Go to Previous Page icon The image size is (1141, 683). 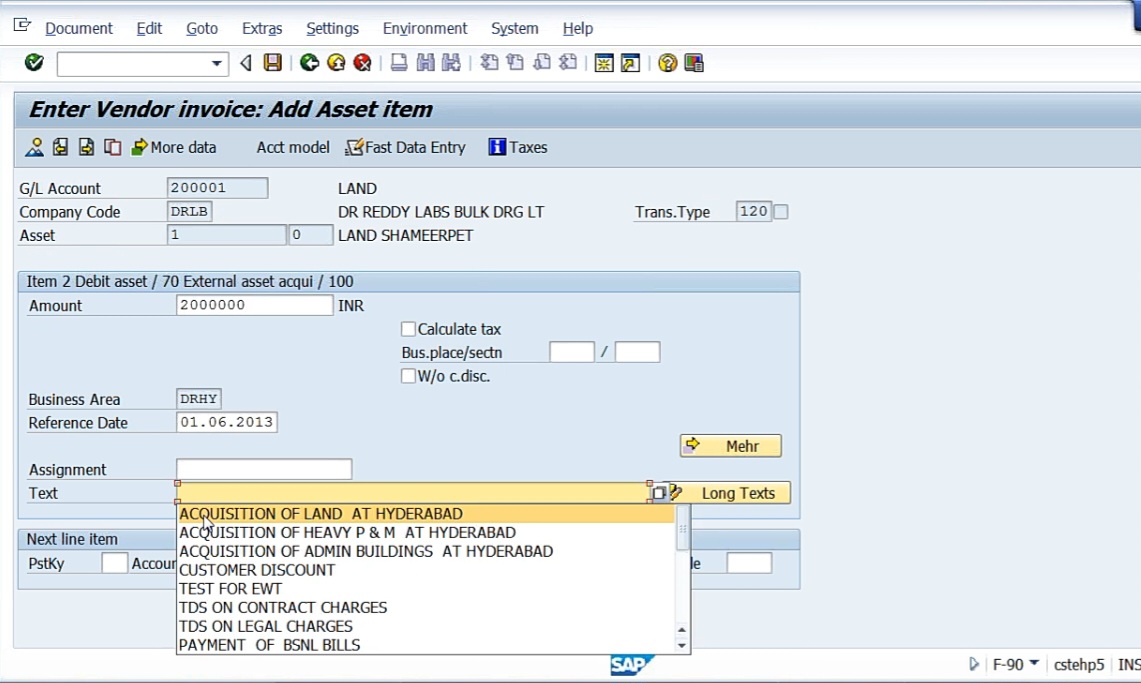point(515,63)
